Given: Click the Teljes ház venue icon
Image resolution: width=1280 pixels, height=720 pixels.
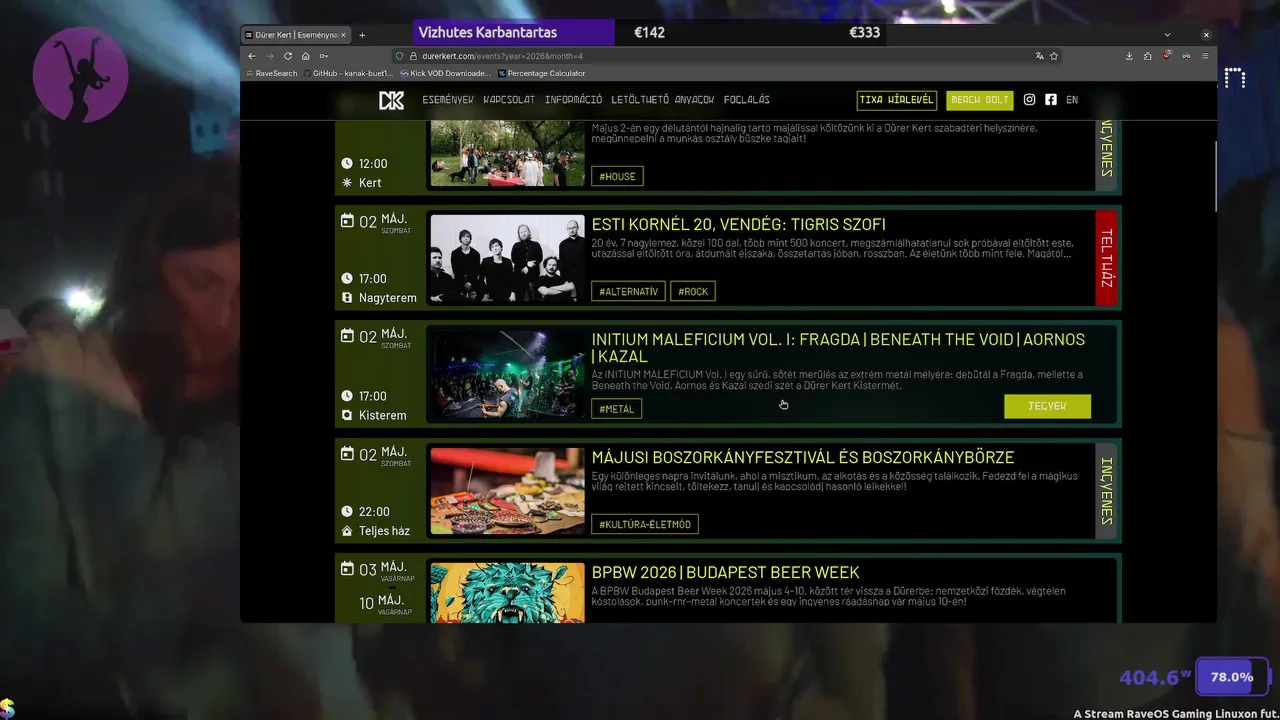Looking at the screenshot, I should click(x=347, y=531).
